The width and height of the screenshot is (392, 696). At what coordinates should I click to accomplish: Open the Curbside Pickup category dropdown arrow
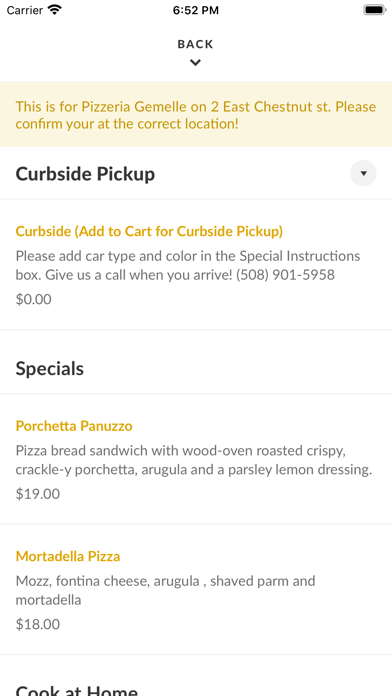363,173
